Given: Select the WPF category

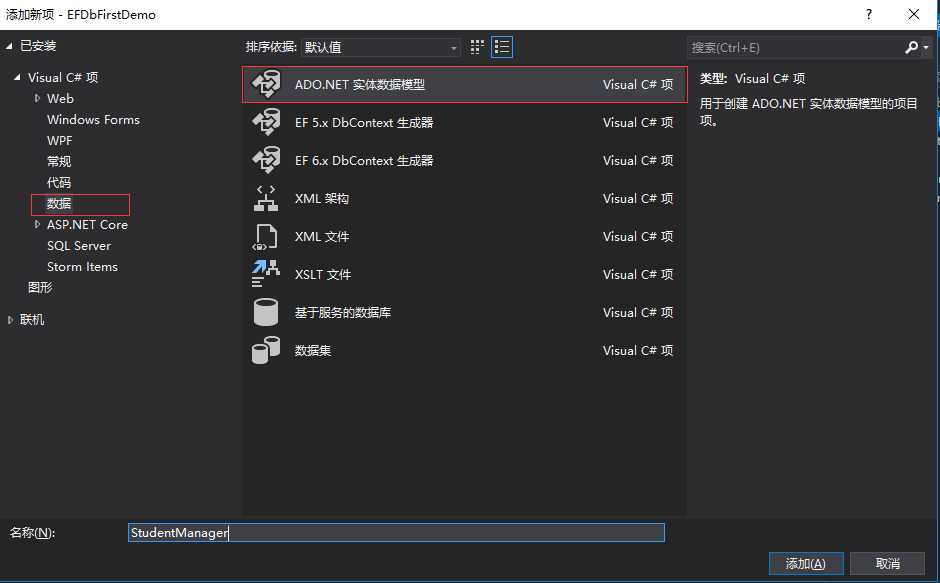Looking at the screenshot, I should 59,140.
